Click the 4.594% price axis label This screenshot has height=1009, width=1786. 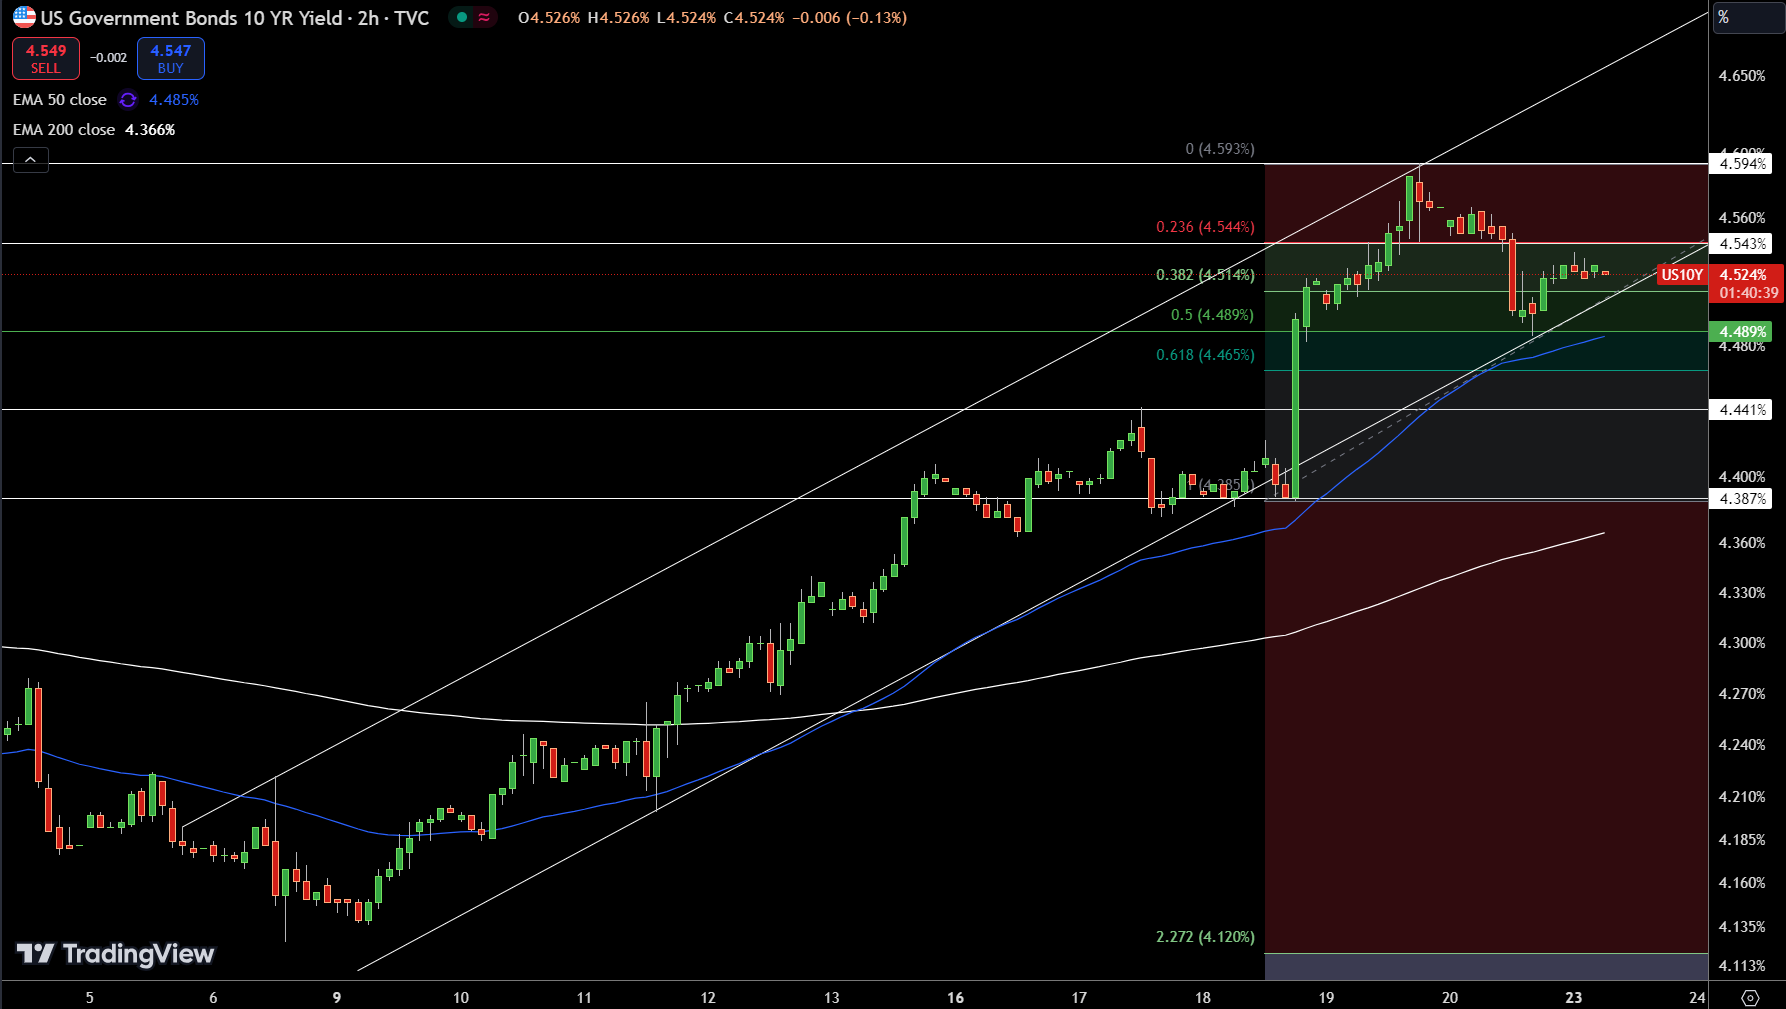[x=1741, y=164]
